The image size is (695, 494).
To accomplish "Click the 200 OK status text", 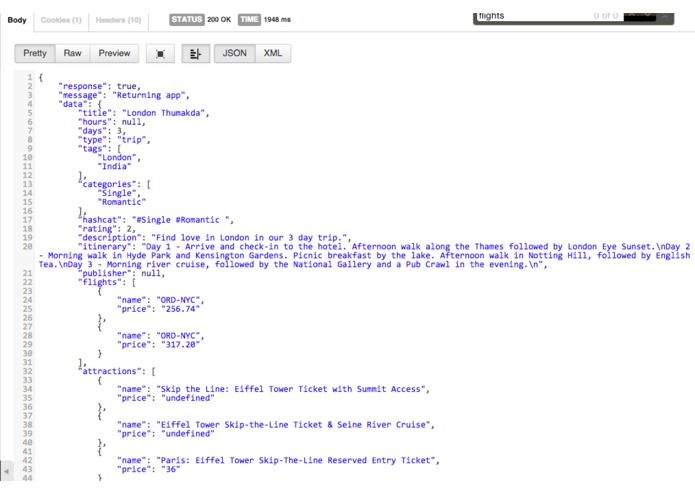I will (x=219, y=19).
